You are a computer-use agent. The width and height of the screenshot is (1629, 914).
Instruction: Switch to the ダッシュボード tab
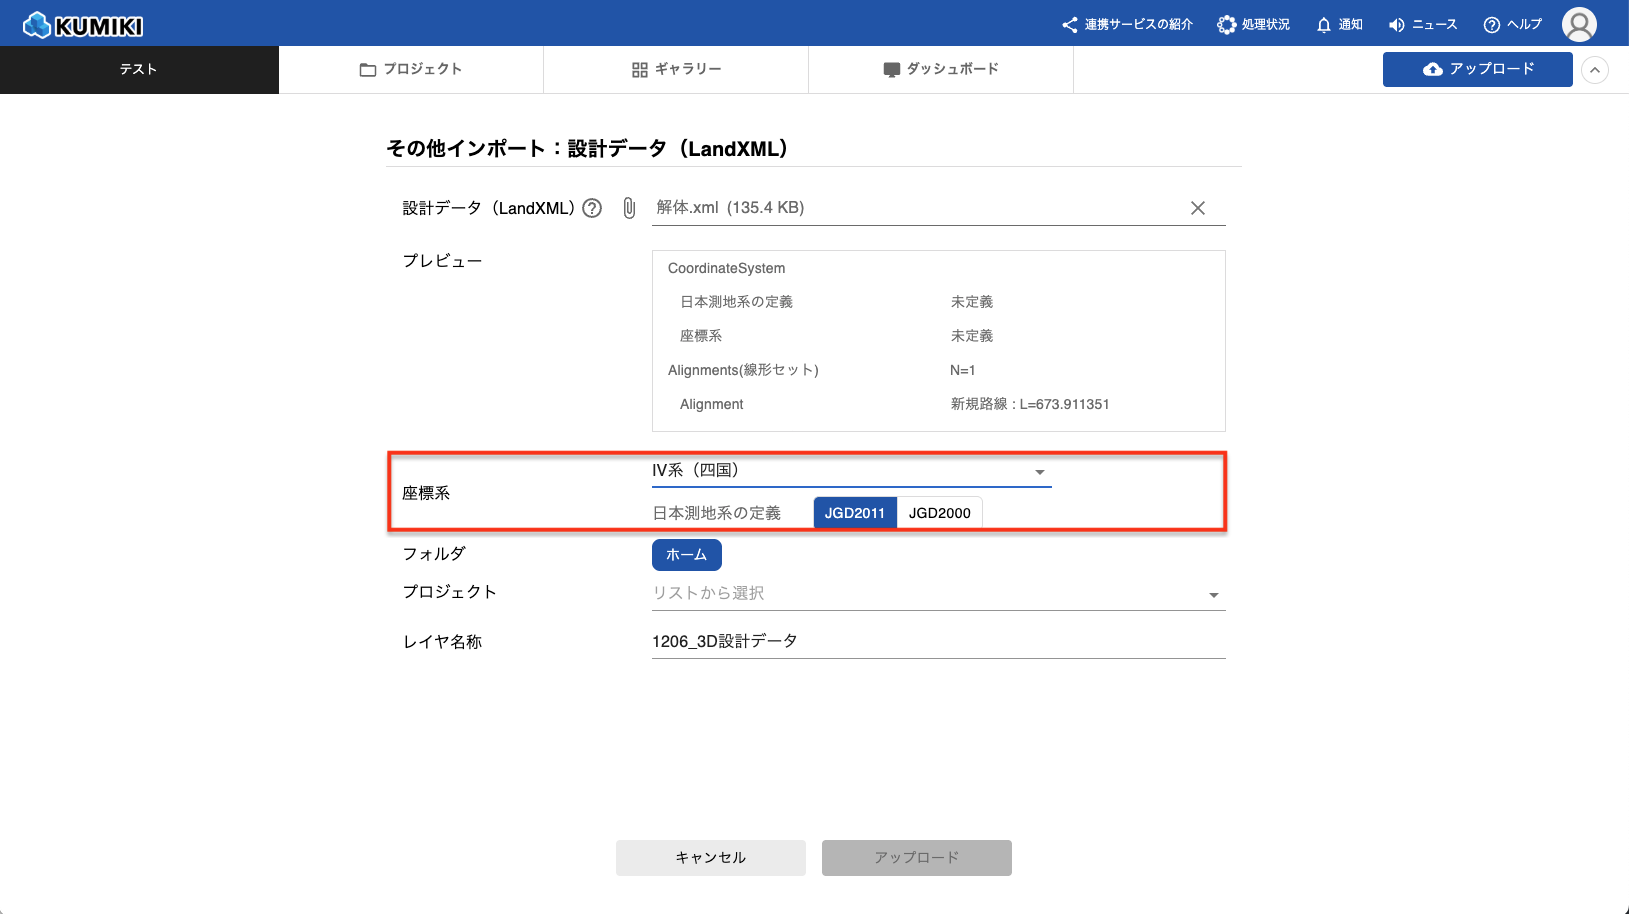[x=940, y=70]
